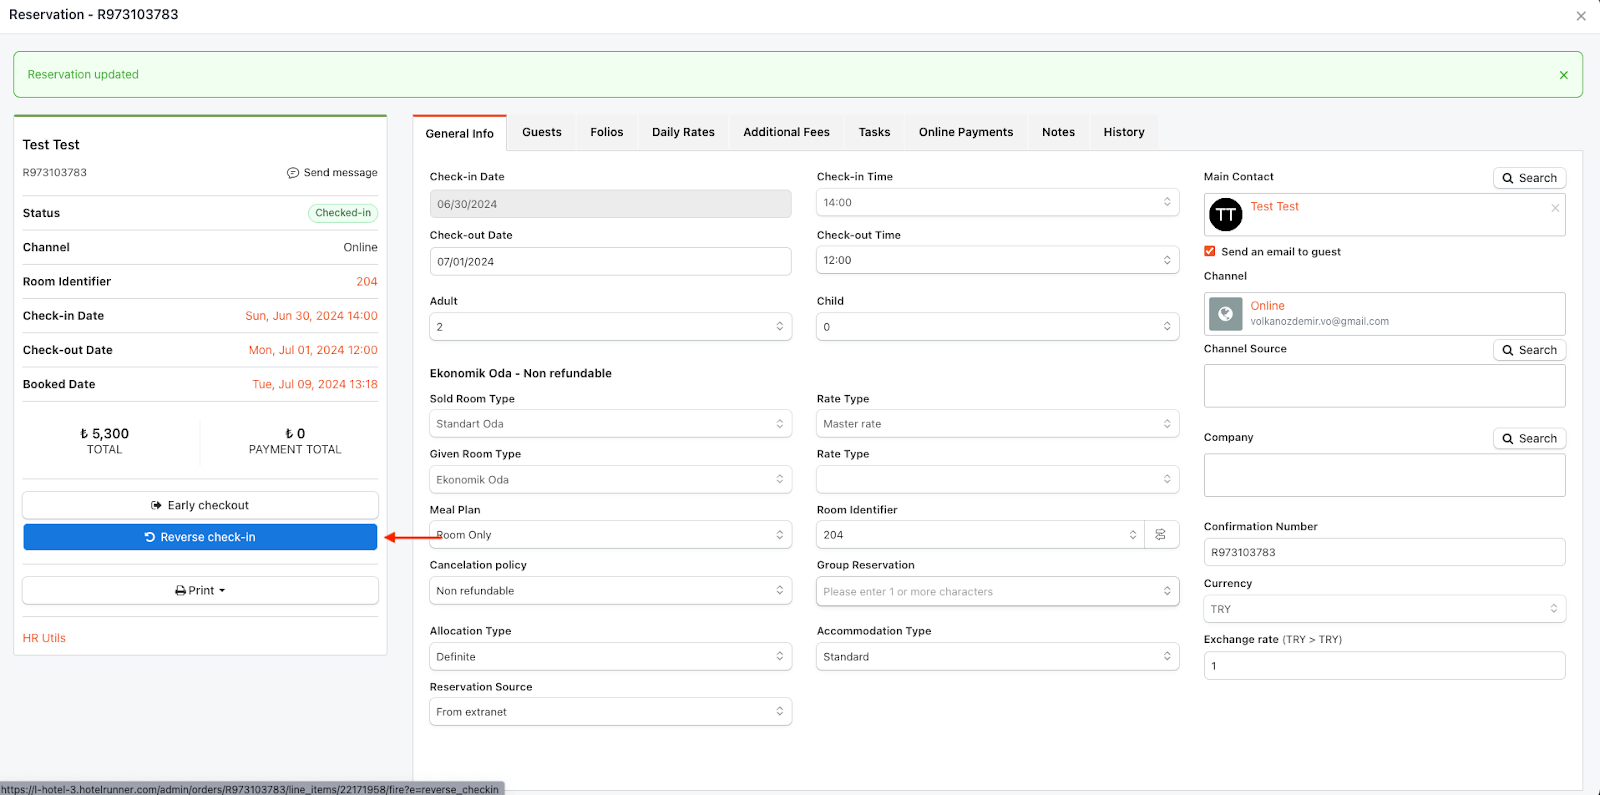The height and width of the screenshot is (795, 1600).
Task: Click Search button next to Main Contact
Action: click(1529, 178)
